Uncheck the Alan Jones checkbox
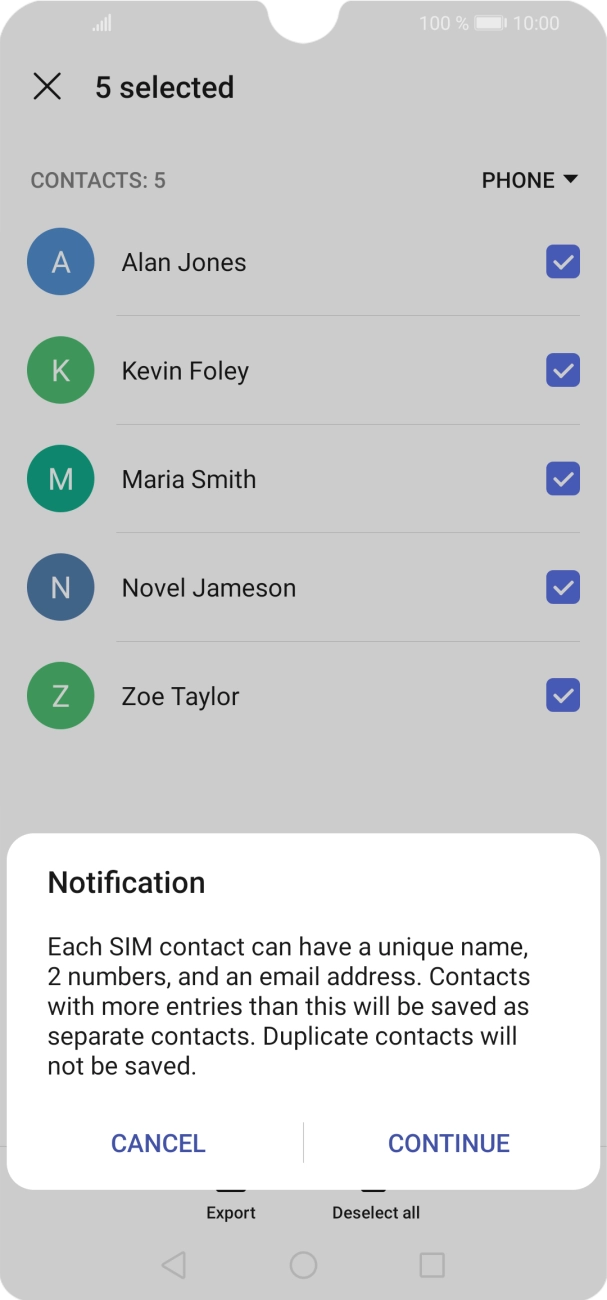 coord(563,262)
